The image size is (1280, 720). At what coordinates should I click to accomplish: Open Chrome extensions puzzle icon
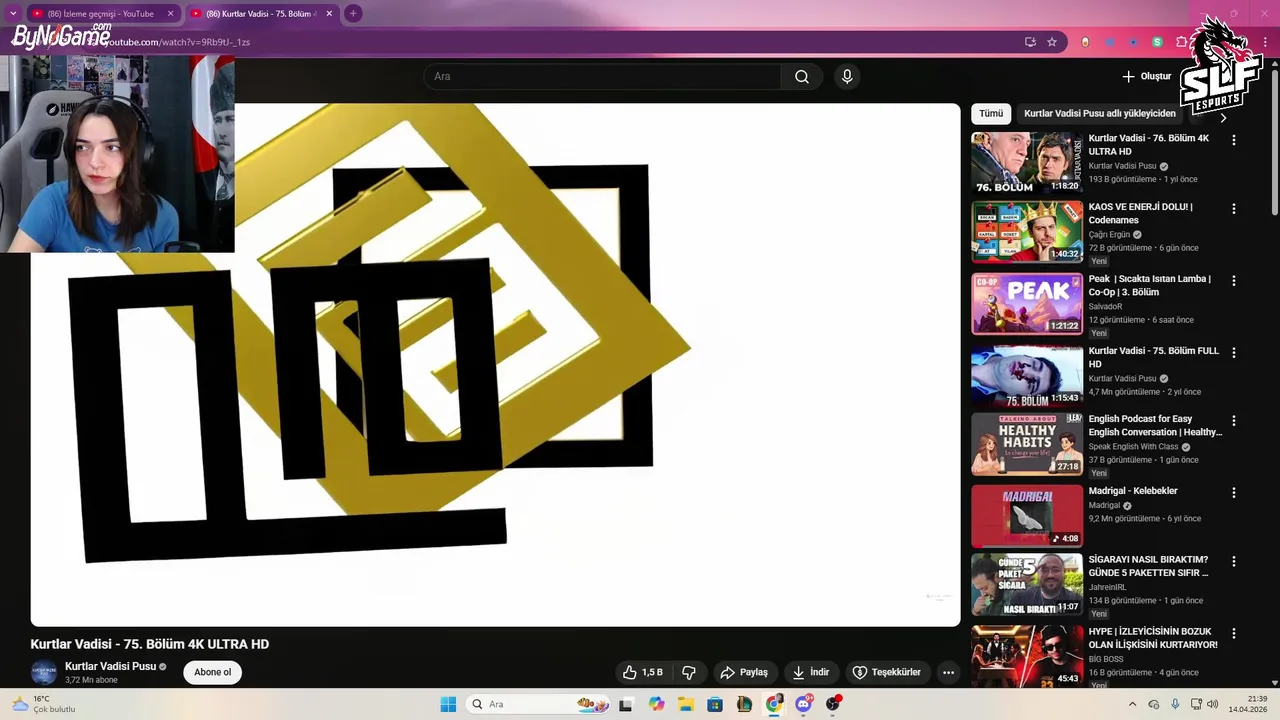[1181, 42]
